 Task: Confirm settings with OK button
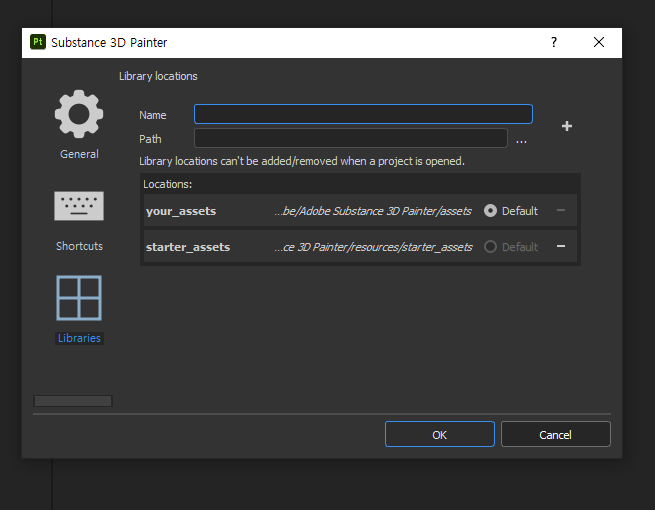[x=439, y=434]
